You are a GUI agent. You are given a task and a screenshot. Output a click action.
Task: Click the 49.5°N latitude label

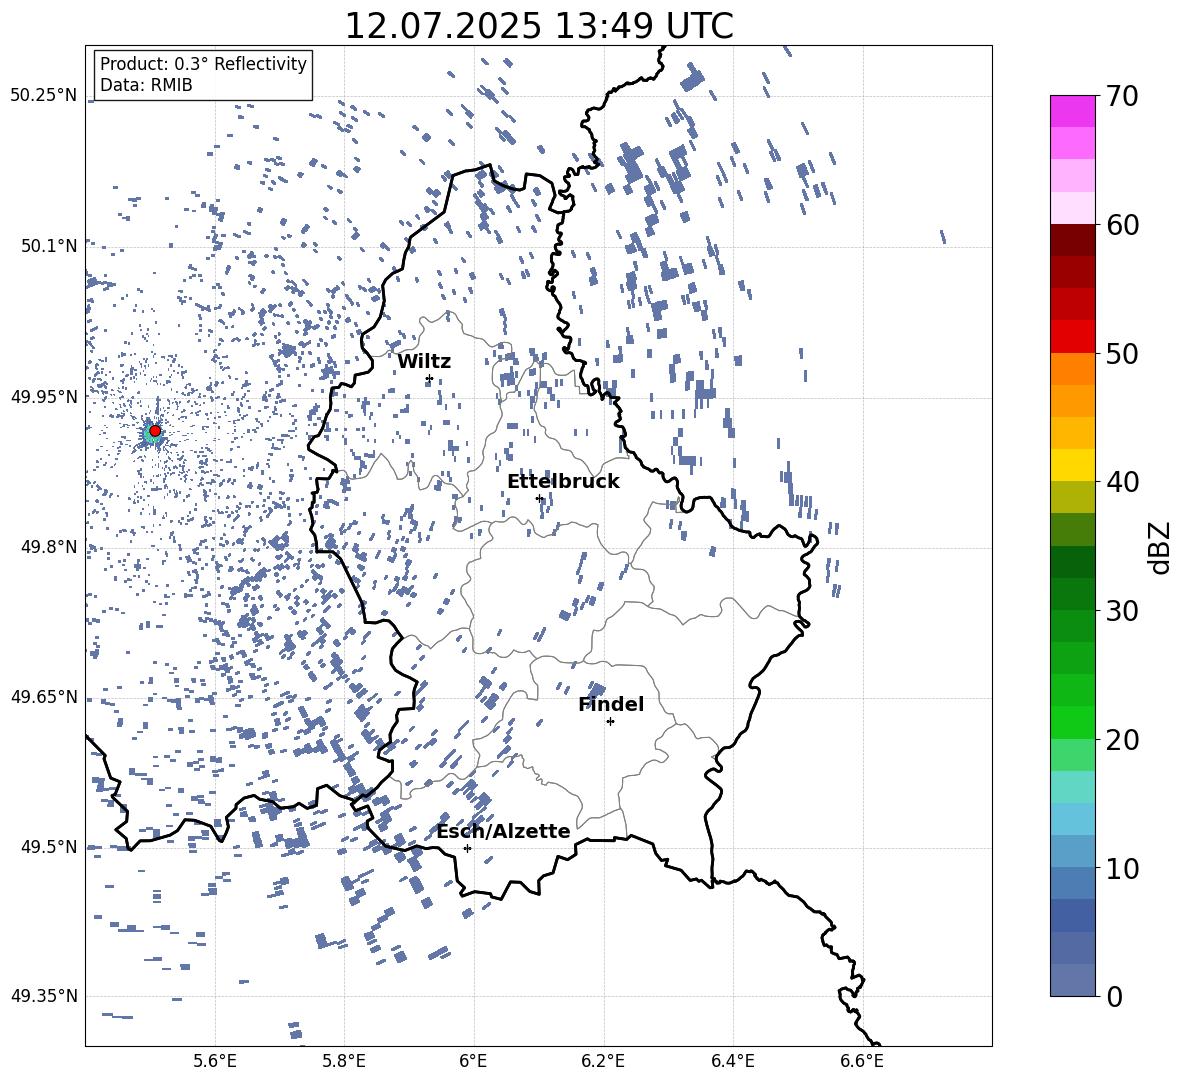coord(49,846)
